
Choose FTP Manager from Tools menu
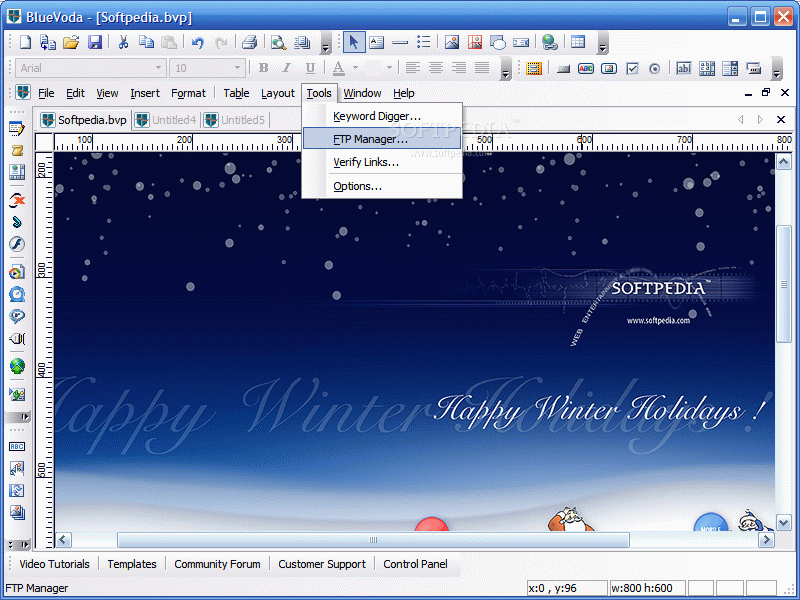[370, 139]
